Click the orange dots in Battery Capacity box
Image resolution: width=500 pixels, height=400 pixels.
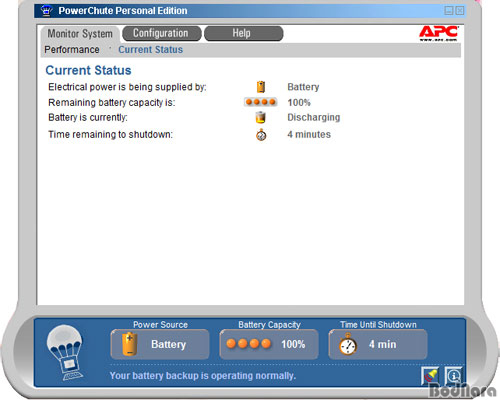249,344
